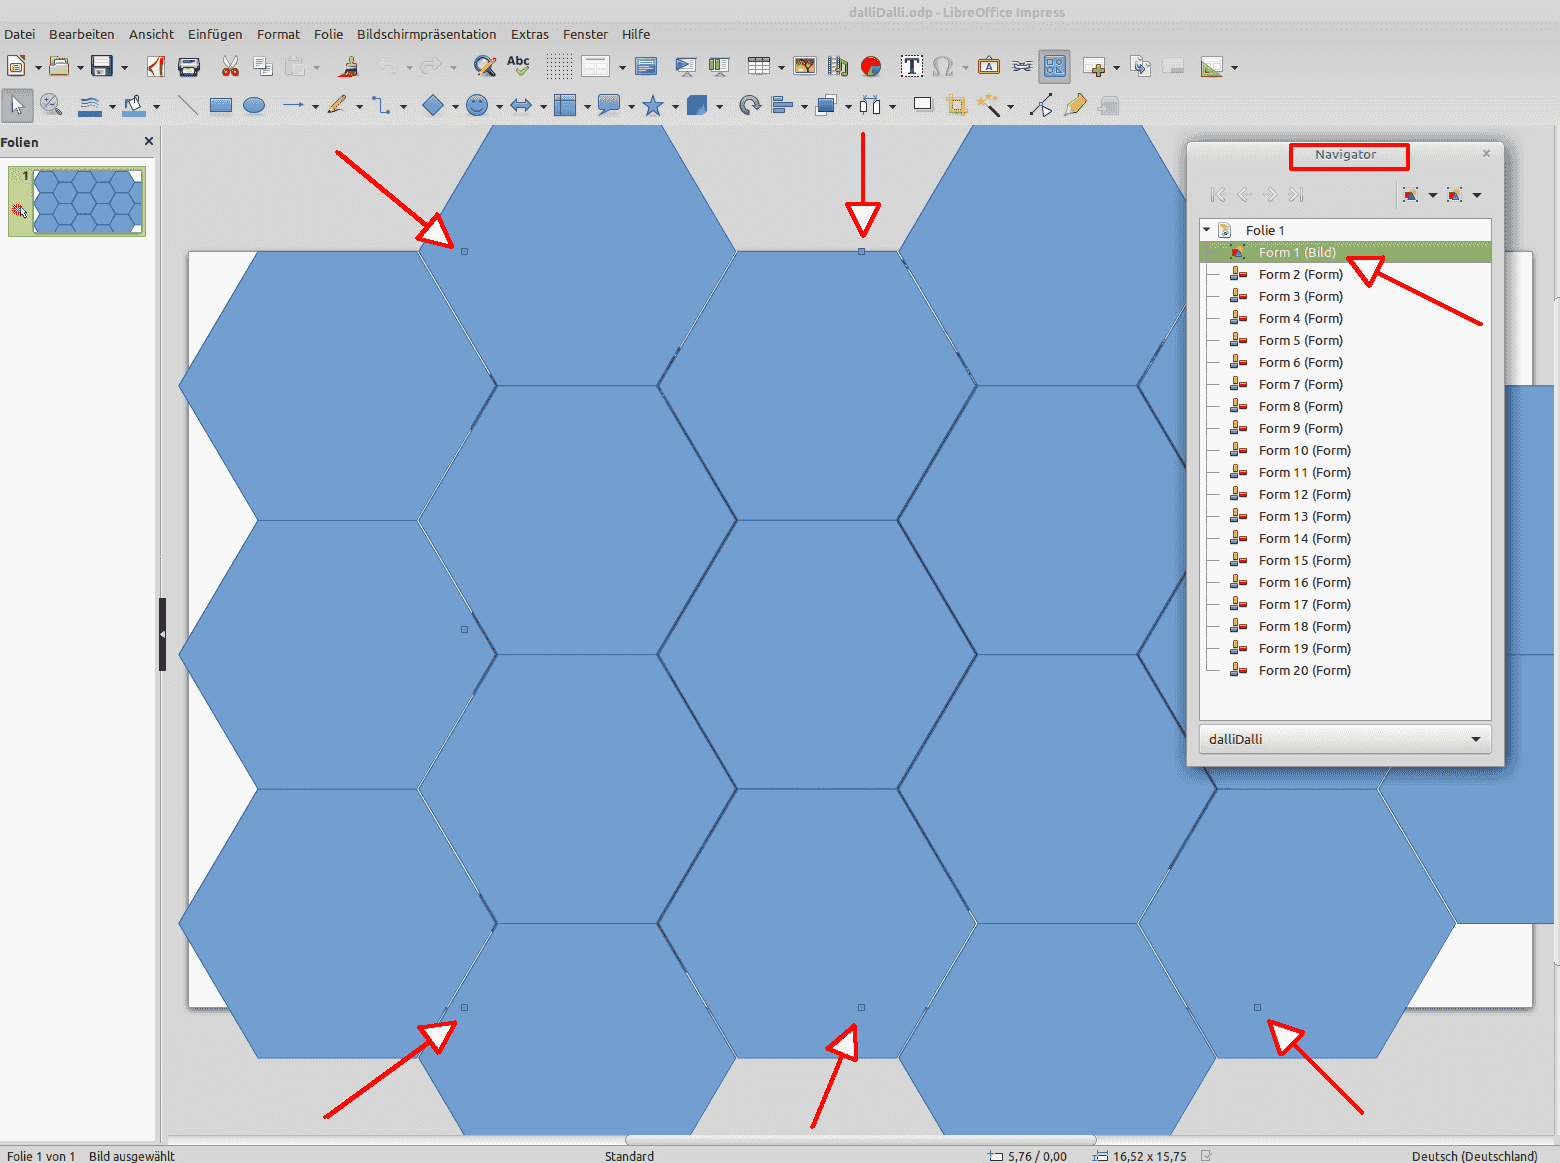Viewport: 1560px width, 1163px height.
Task: Click the Standard master slide label
Action: (629, 1156)
